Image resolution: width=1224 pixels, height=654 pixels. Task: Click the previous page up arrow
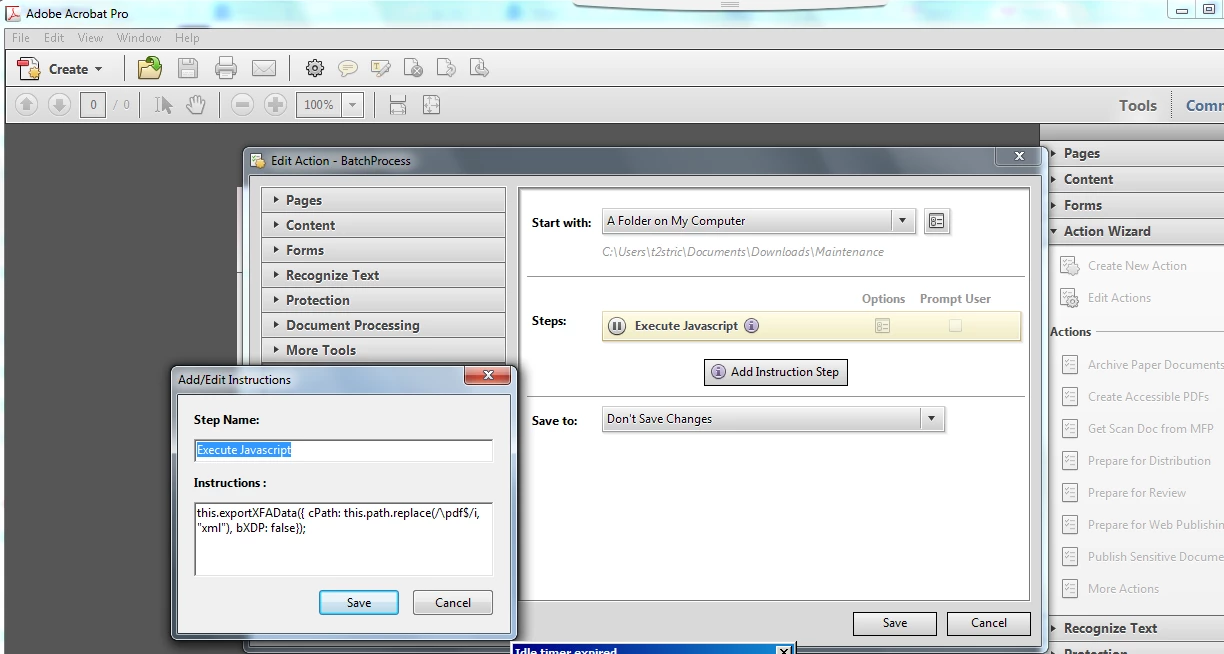27,104
